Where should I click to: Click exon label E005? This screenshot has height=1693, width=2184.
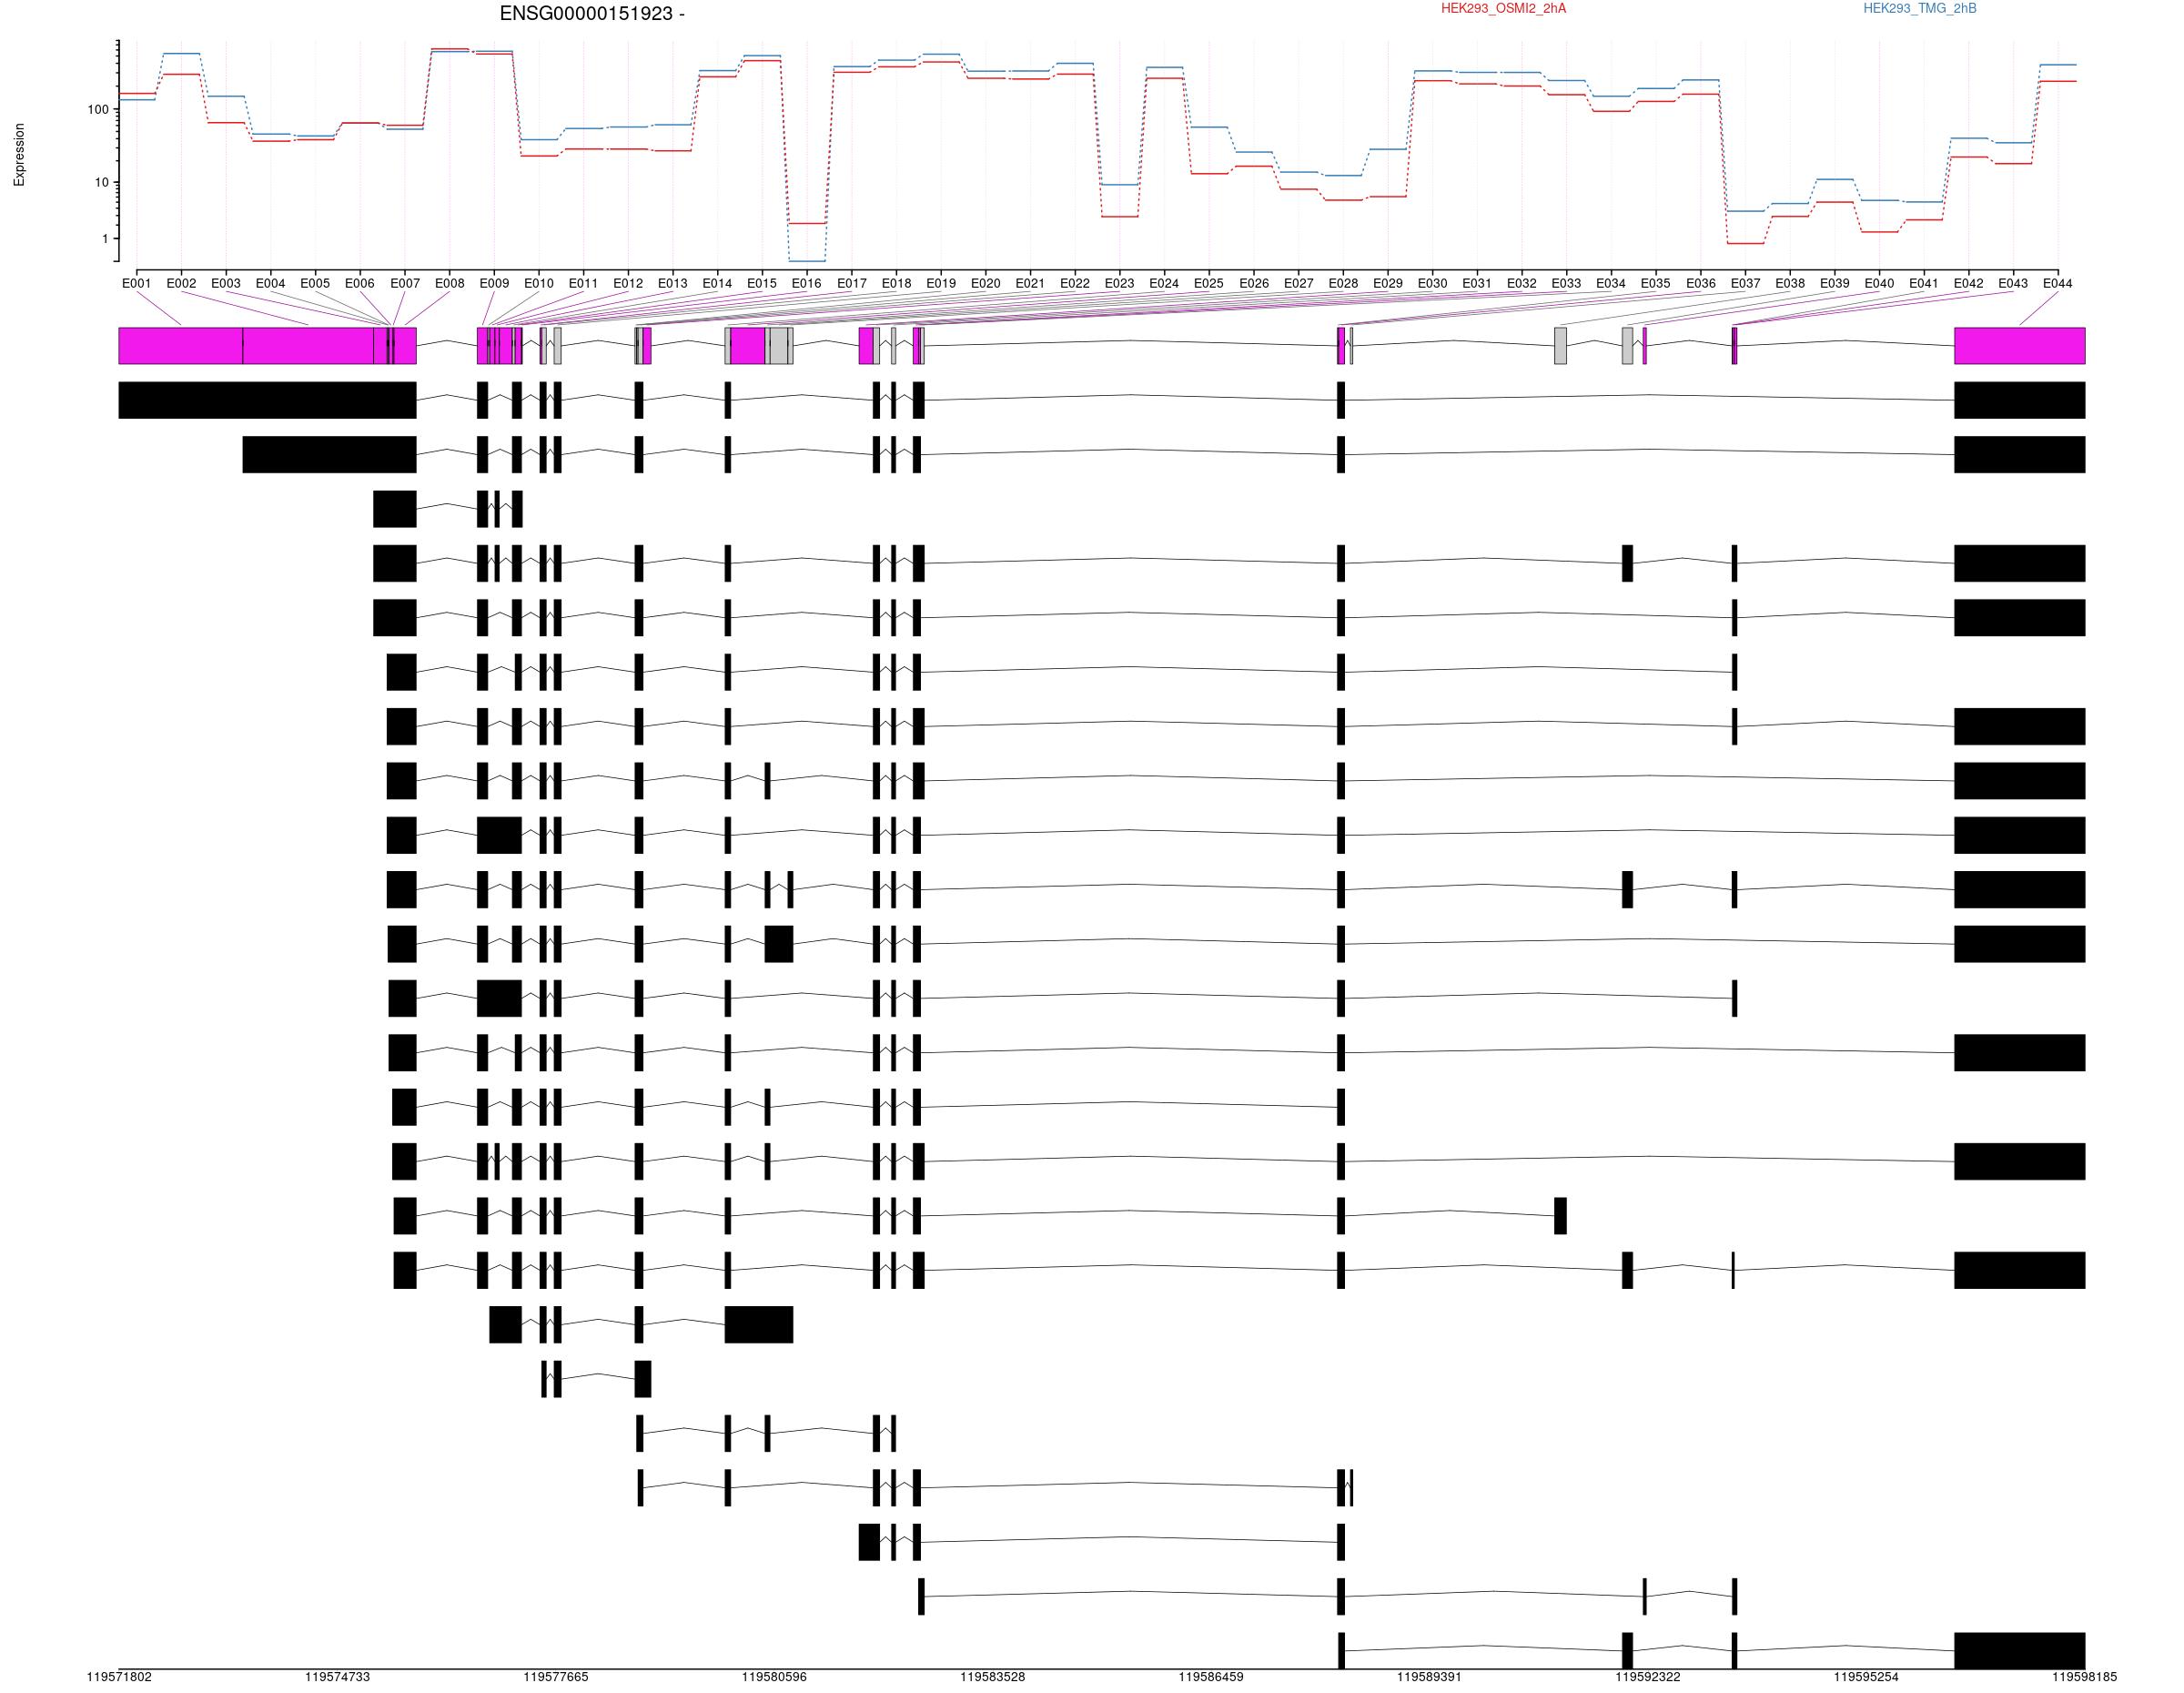pyautogui.click(x=315, y=283)
